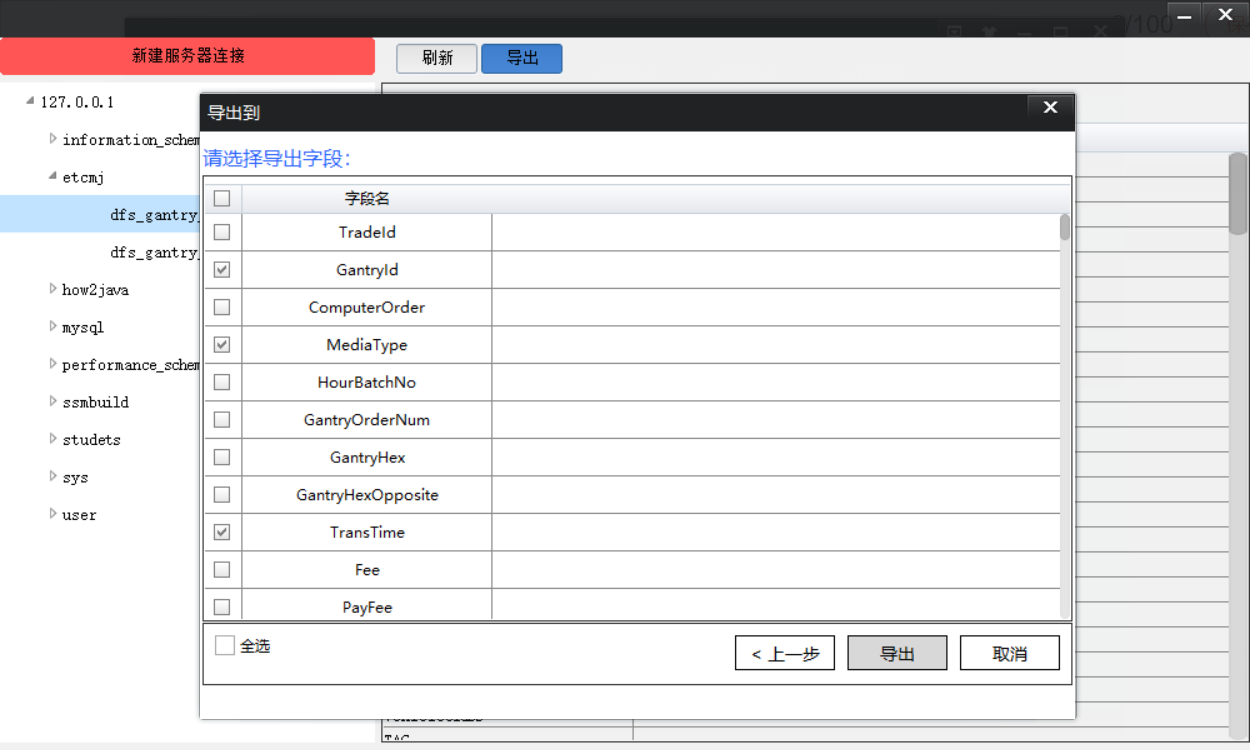Click the field list scrollbar thumb

(x=1065, y=227)
